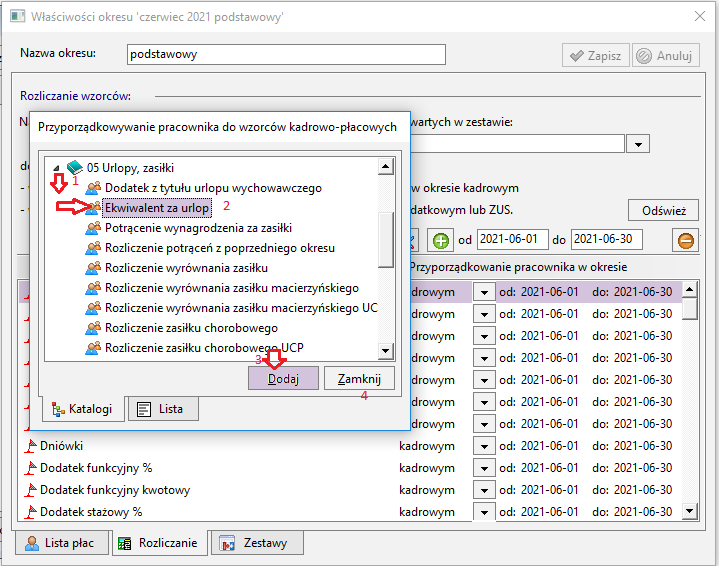Click the window icon in the title bar
Viewport: 719px width, 566px height.
[17, 17]
